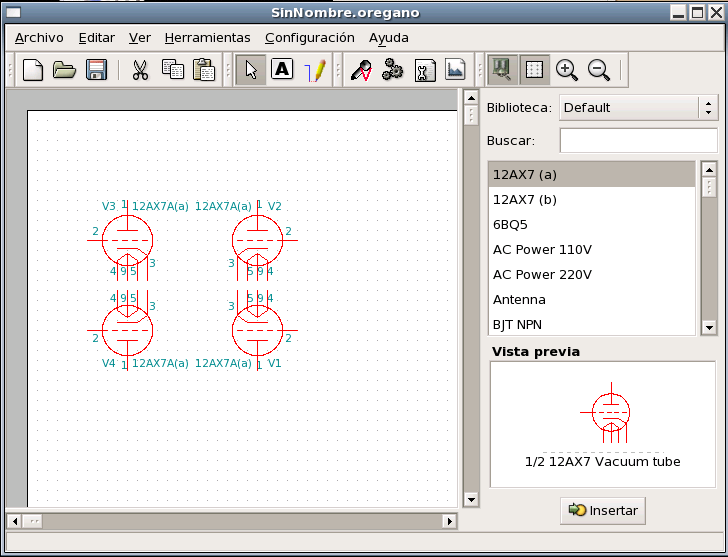Paste from the clipboard icon
This screenshot has width=728, height=557.
pyautogui.click(x=204, y=70)
